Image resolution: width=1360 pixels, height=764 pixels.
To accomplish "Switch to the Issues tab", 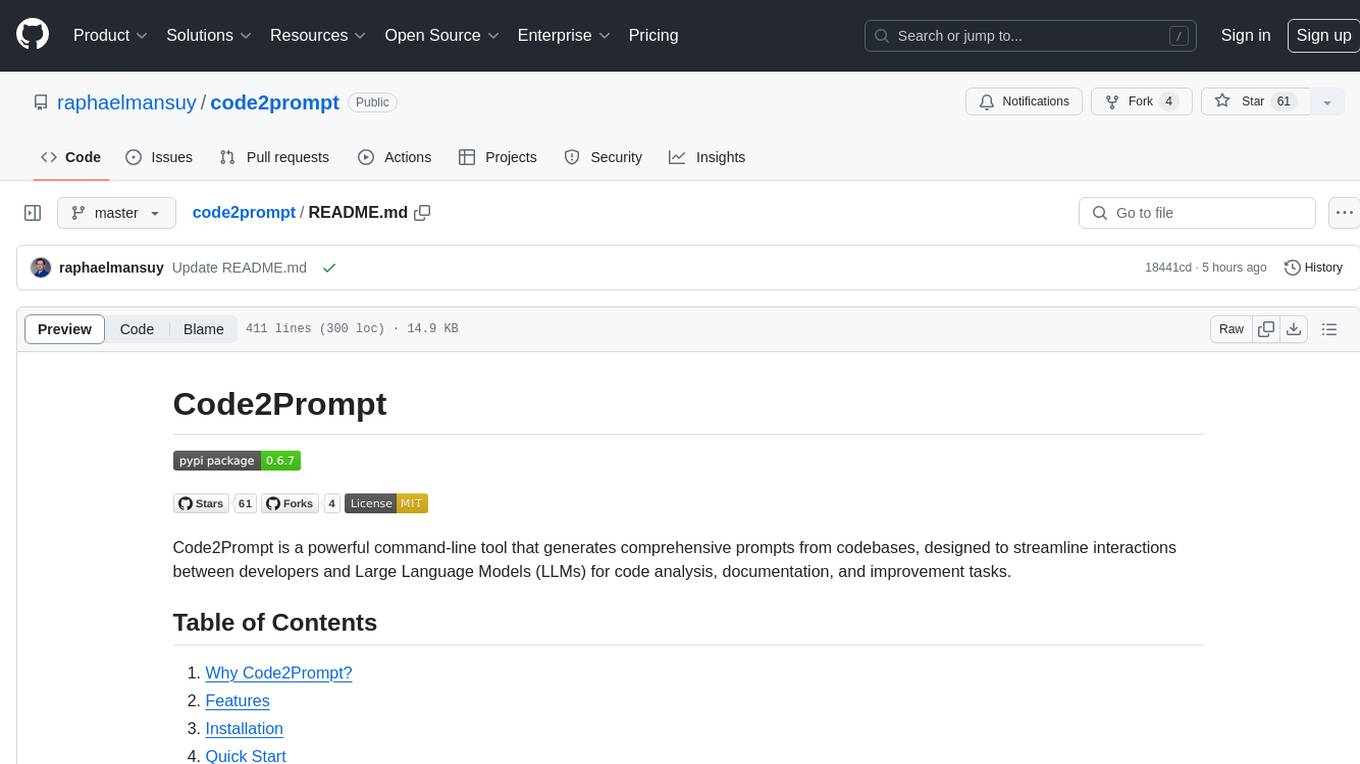I will [159, 157].
